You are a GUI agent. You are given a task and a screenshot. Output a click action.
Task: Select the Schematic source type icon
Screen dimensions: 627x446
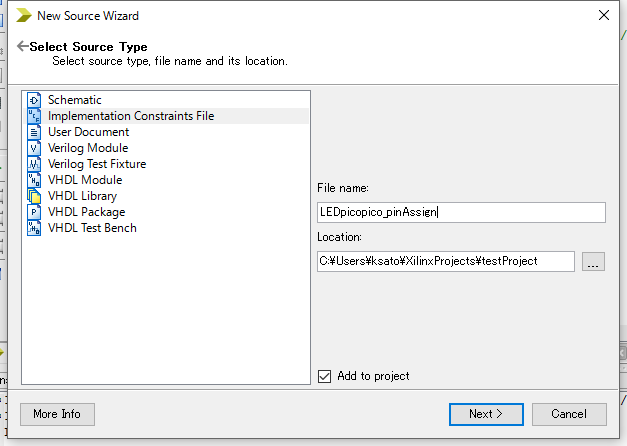click(34, 100)
